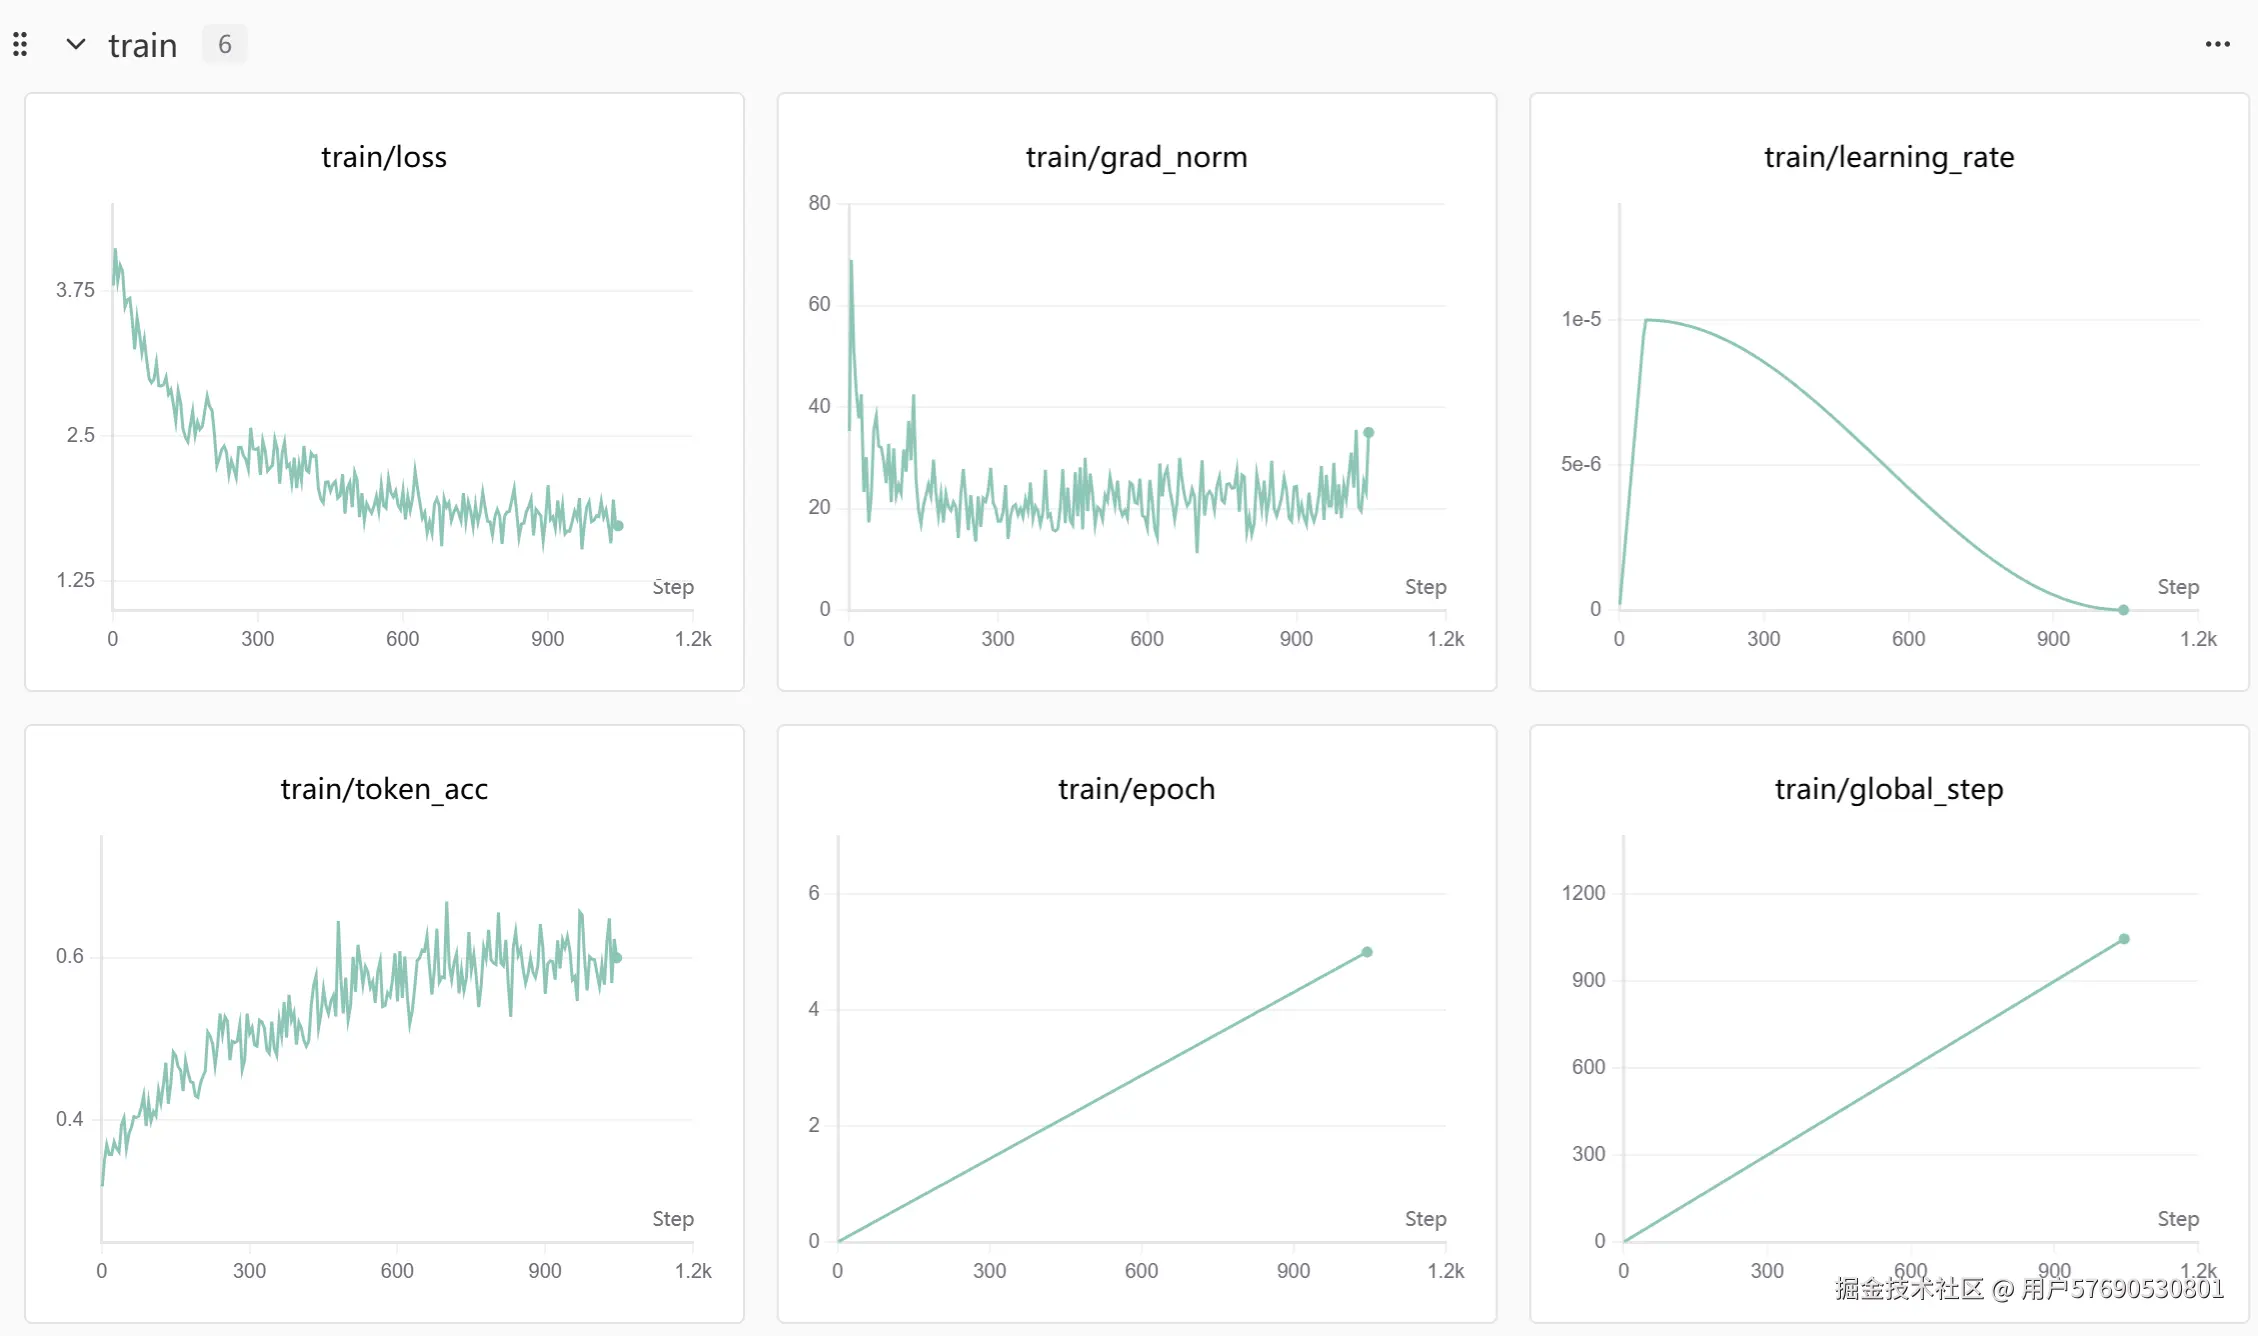The height and width of the screenshot is (1336, 2258).
Task: Open the three-dot section options menu
Action: (x=2217, y=44)
